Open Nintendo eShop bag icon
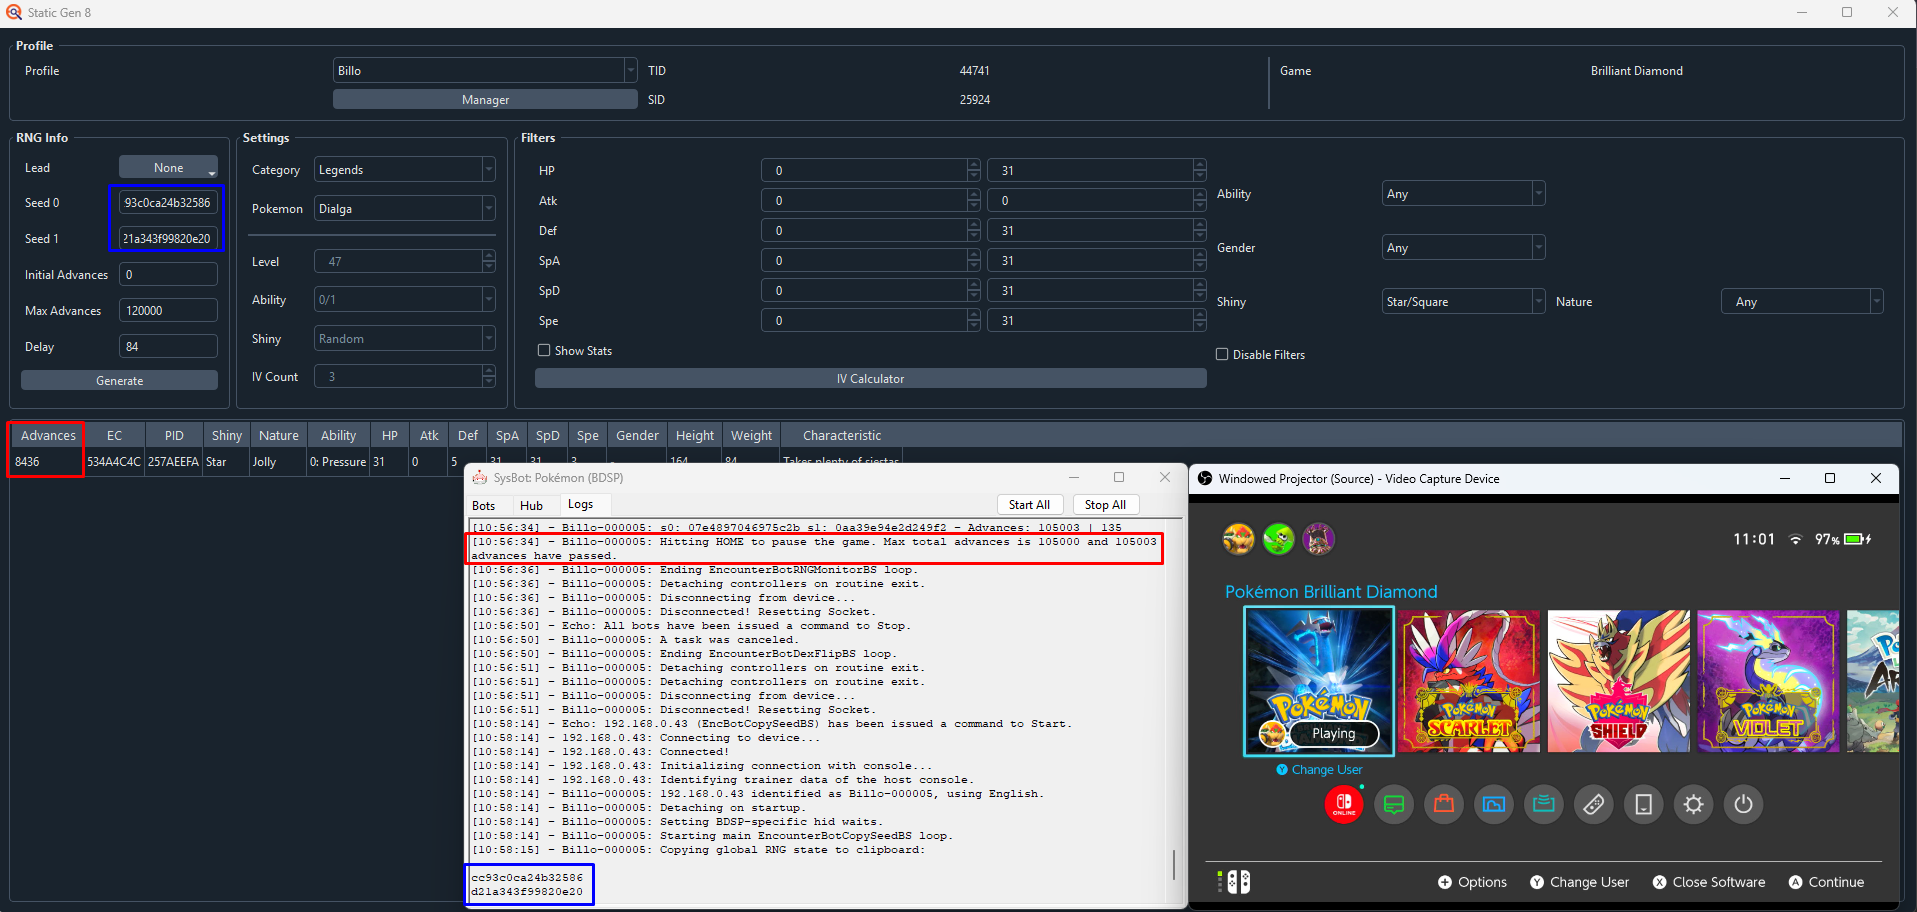 (1443, 804)
